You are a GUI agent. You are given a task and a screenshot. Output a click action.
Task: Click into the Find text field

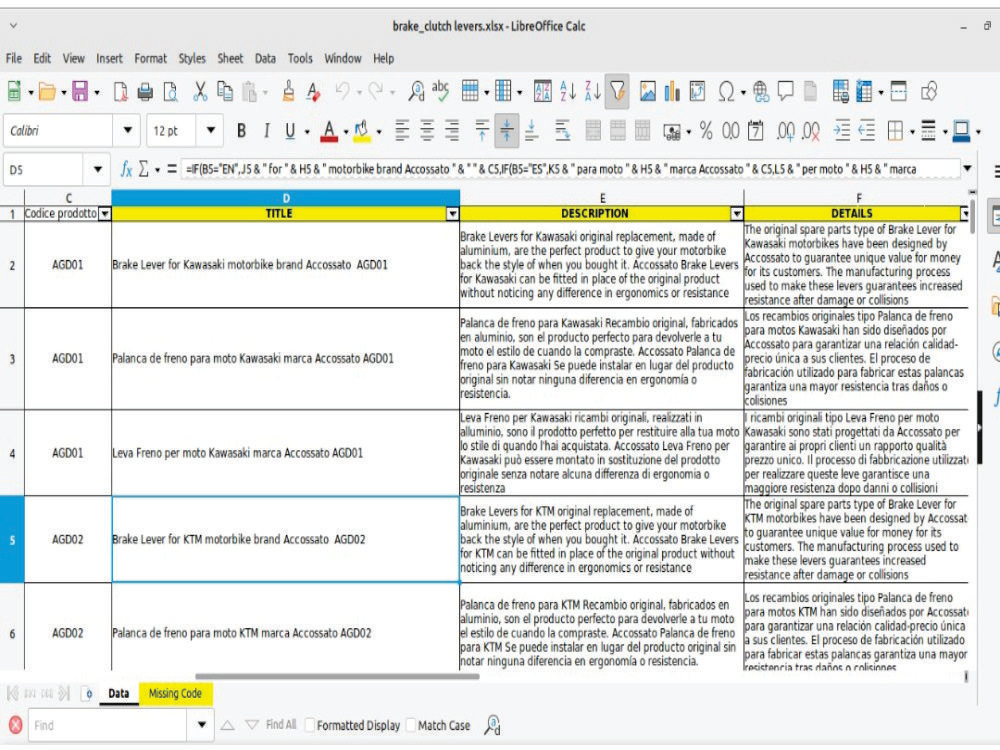click(x=108, y=725)
